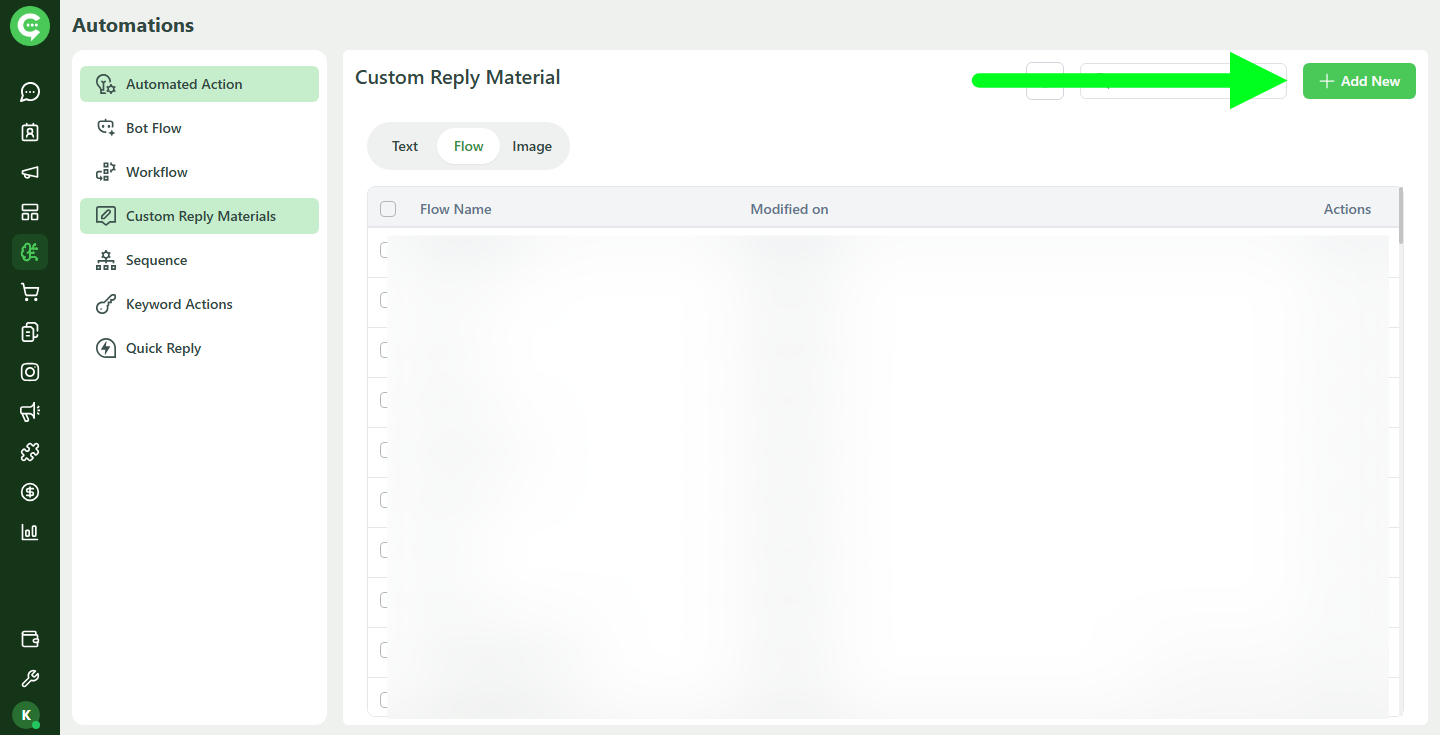1440x735 pixels.
Task: Check the first flow row checkbox
Action: 388,250
